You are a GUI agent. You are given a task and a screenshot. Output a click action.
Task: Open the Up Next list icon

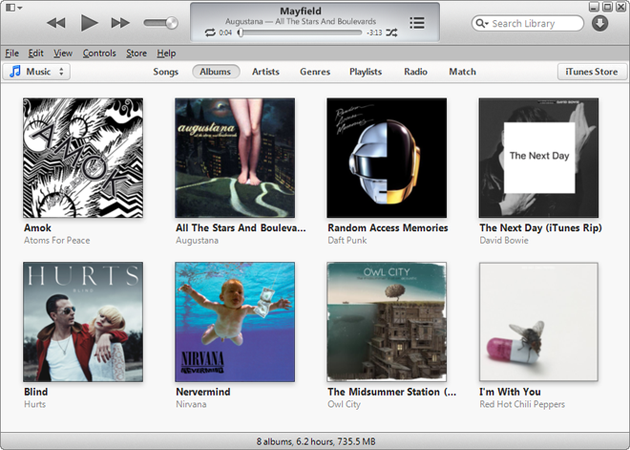[417, 23]
